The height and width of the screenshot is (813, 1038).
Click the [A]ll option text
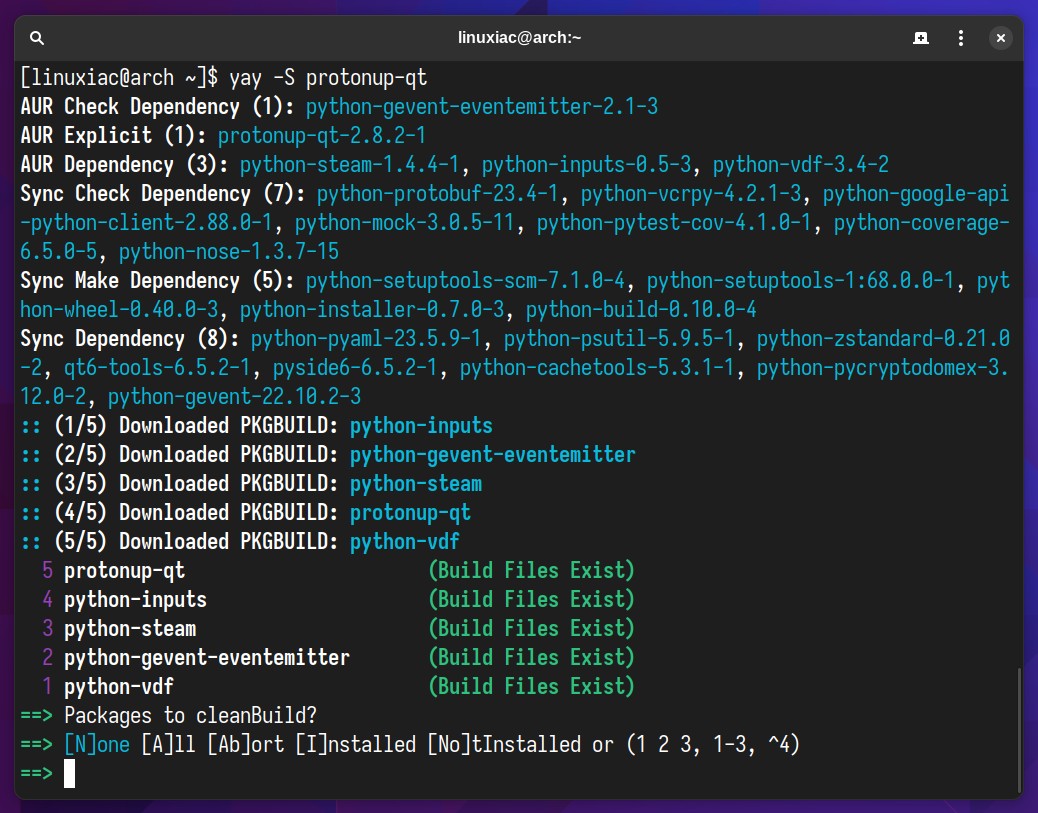coord(168,745)
